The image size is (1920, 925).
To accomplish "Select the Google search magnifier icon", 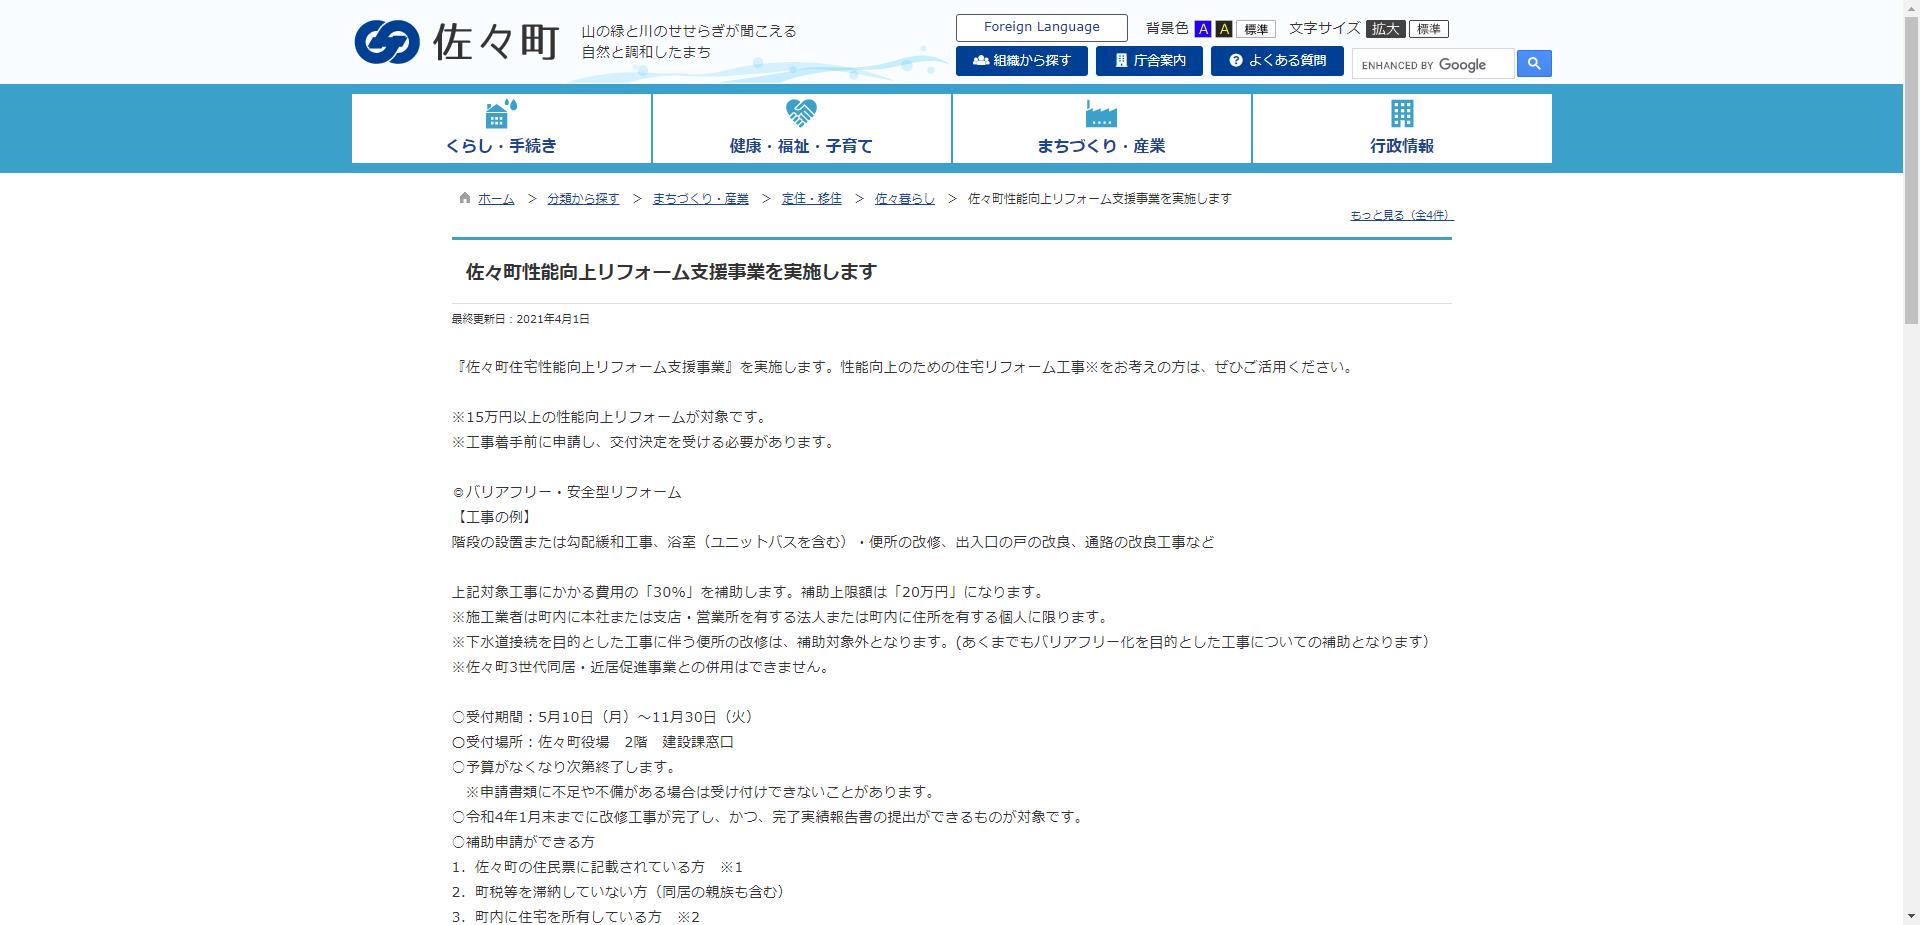I will [x=1533, y=63].
